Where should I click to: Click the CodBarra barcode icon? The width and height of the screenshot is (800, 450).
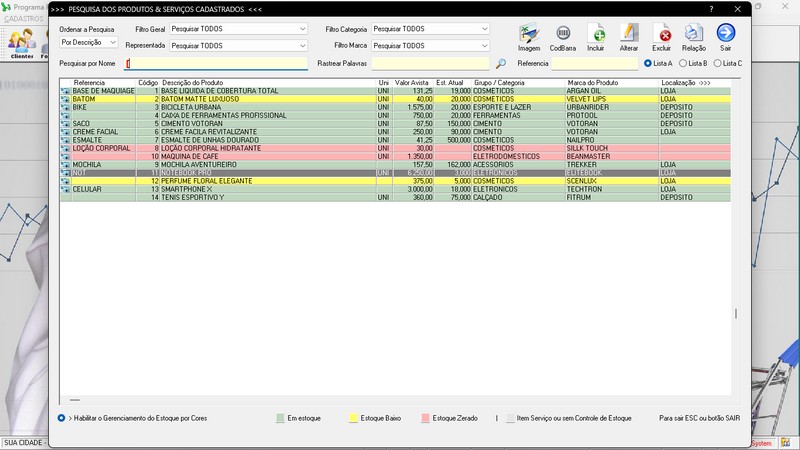point(563,37)
